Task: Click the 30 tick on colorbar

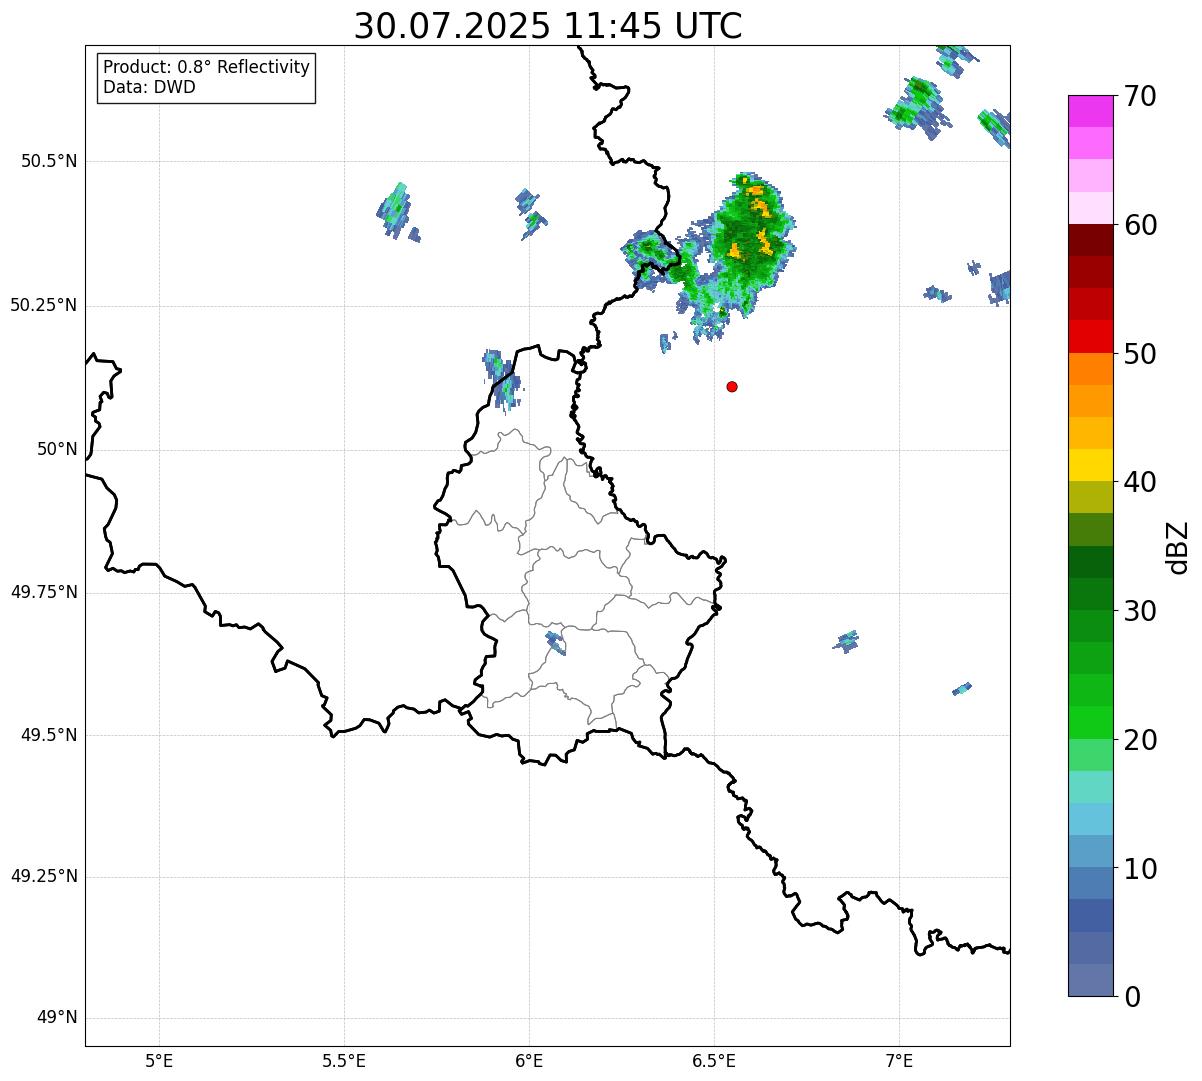Action: [x=1140, y=611]
